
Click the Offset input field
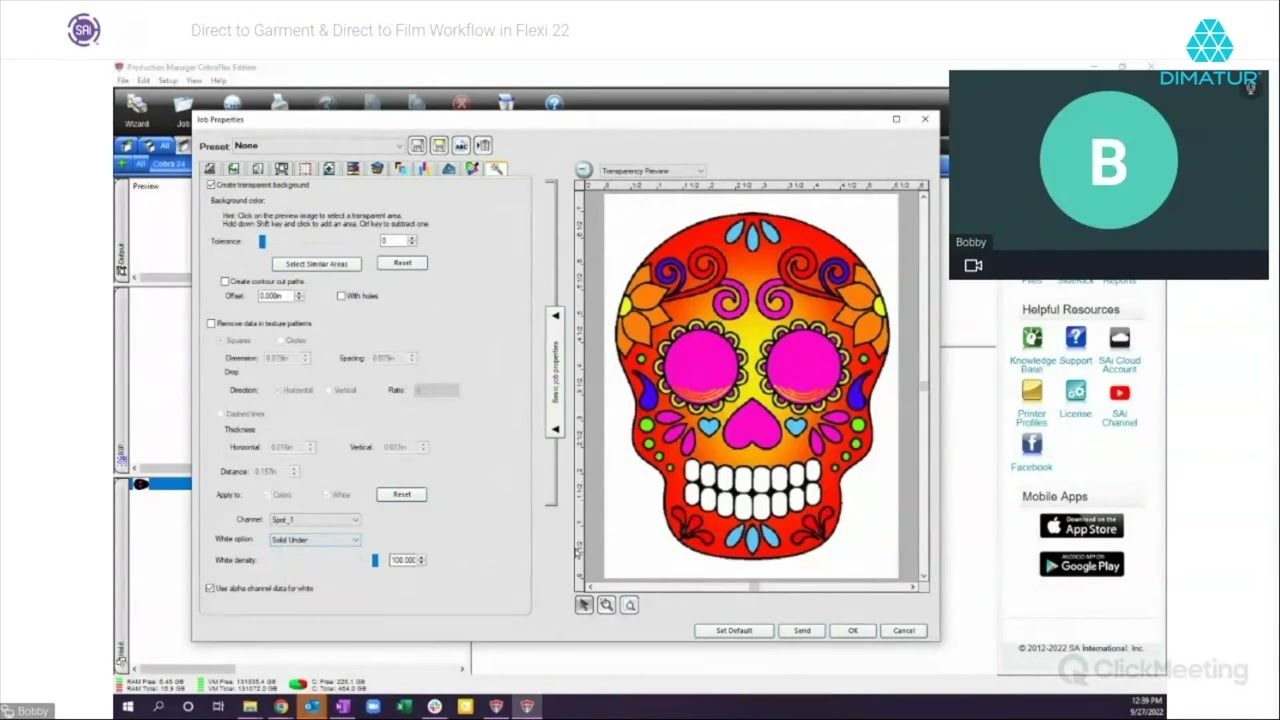(276, 296)
